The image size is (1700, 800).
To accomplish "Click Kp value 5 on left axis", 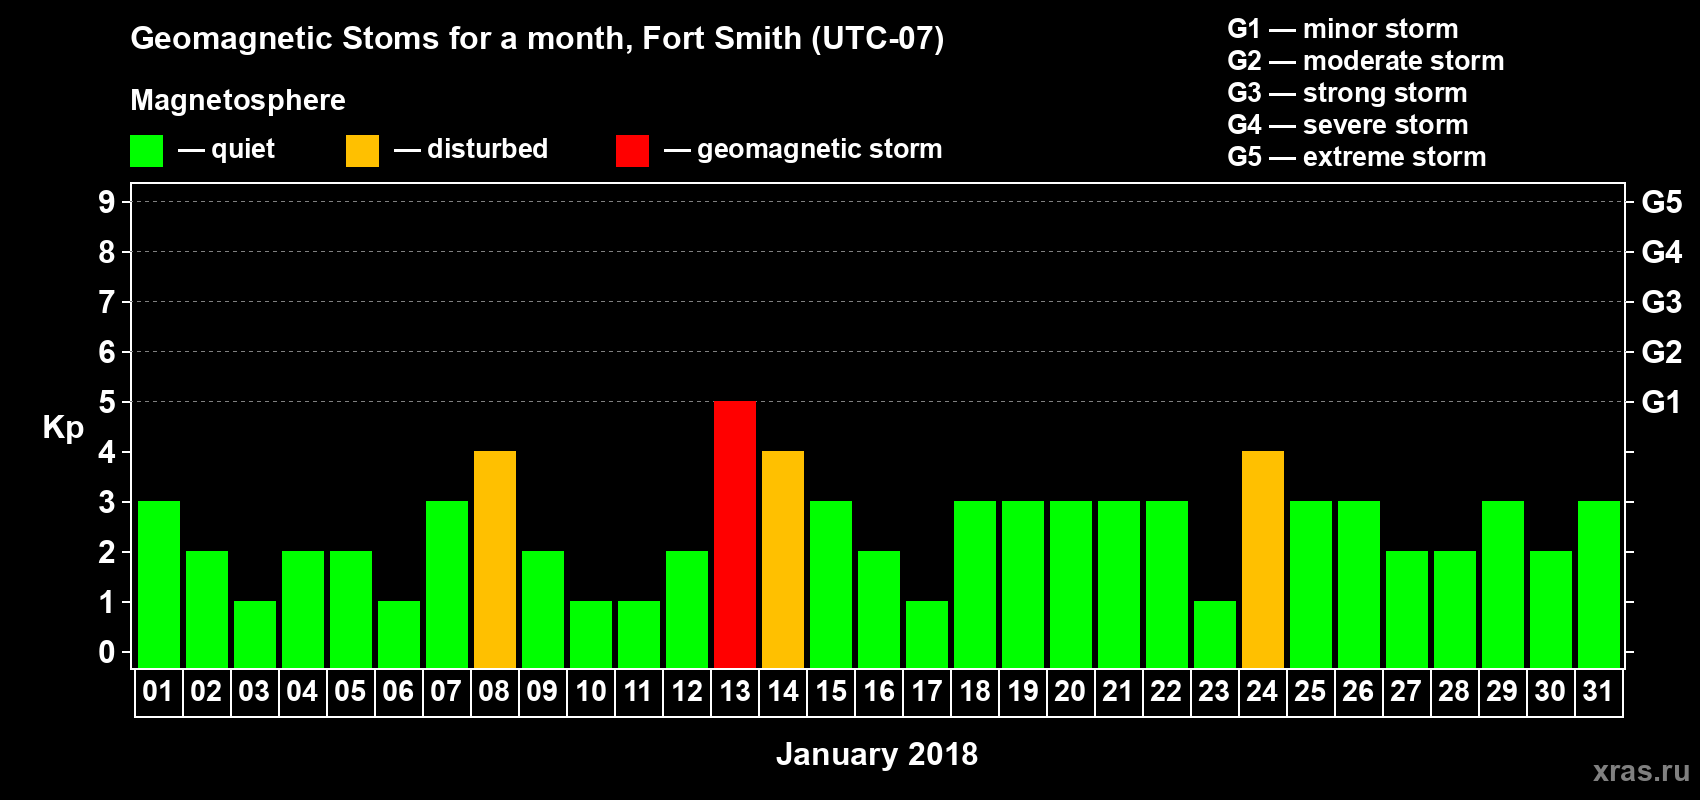I will click(x=107, y=402).
